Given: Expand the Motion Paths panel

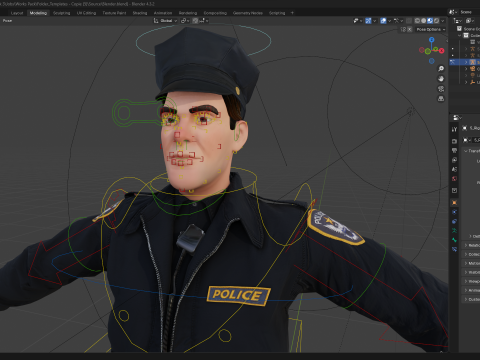Looking at the screenshot, I should (471, 263).
